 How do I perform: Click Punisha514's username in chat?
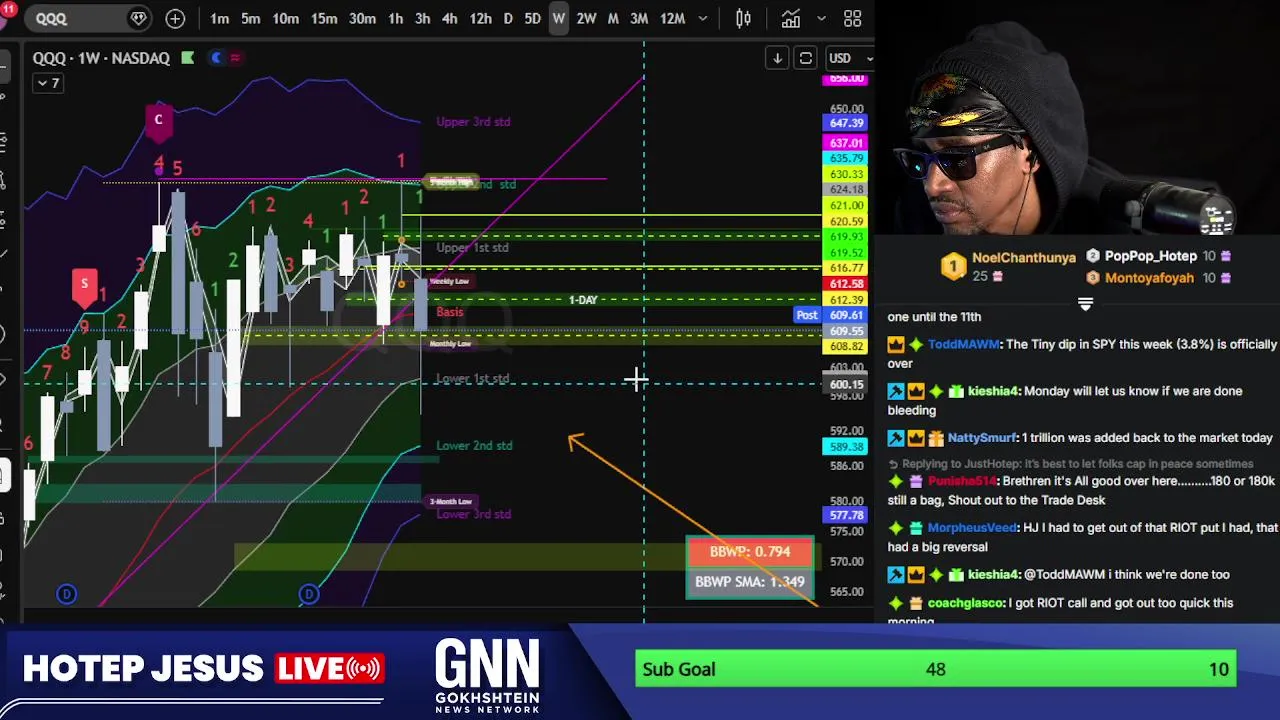[962, 481]
